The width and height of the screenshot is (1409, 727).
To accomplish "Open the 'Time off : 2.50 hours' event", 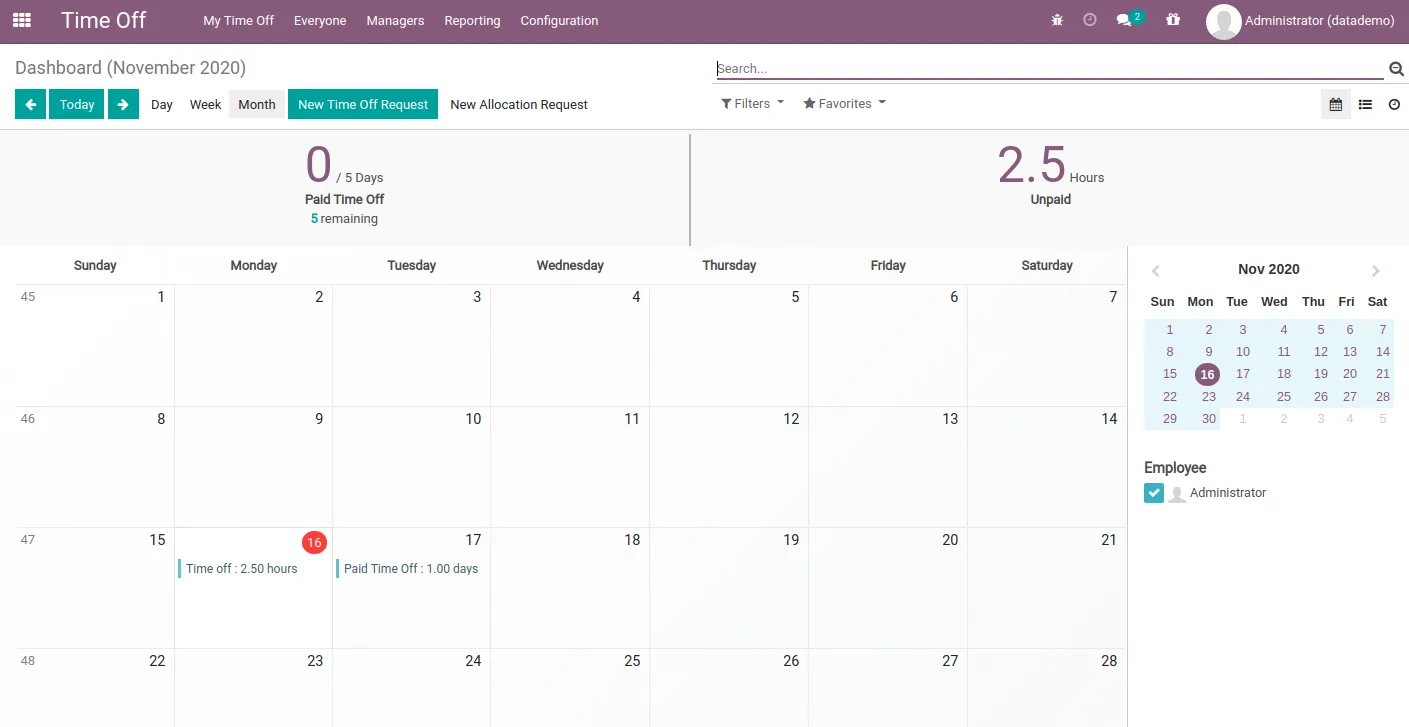I will point(253,569).
